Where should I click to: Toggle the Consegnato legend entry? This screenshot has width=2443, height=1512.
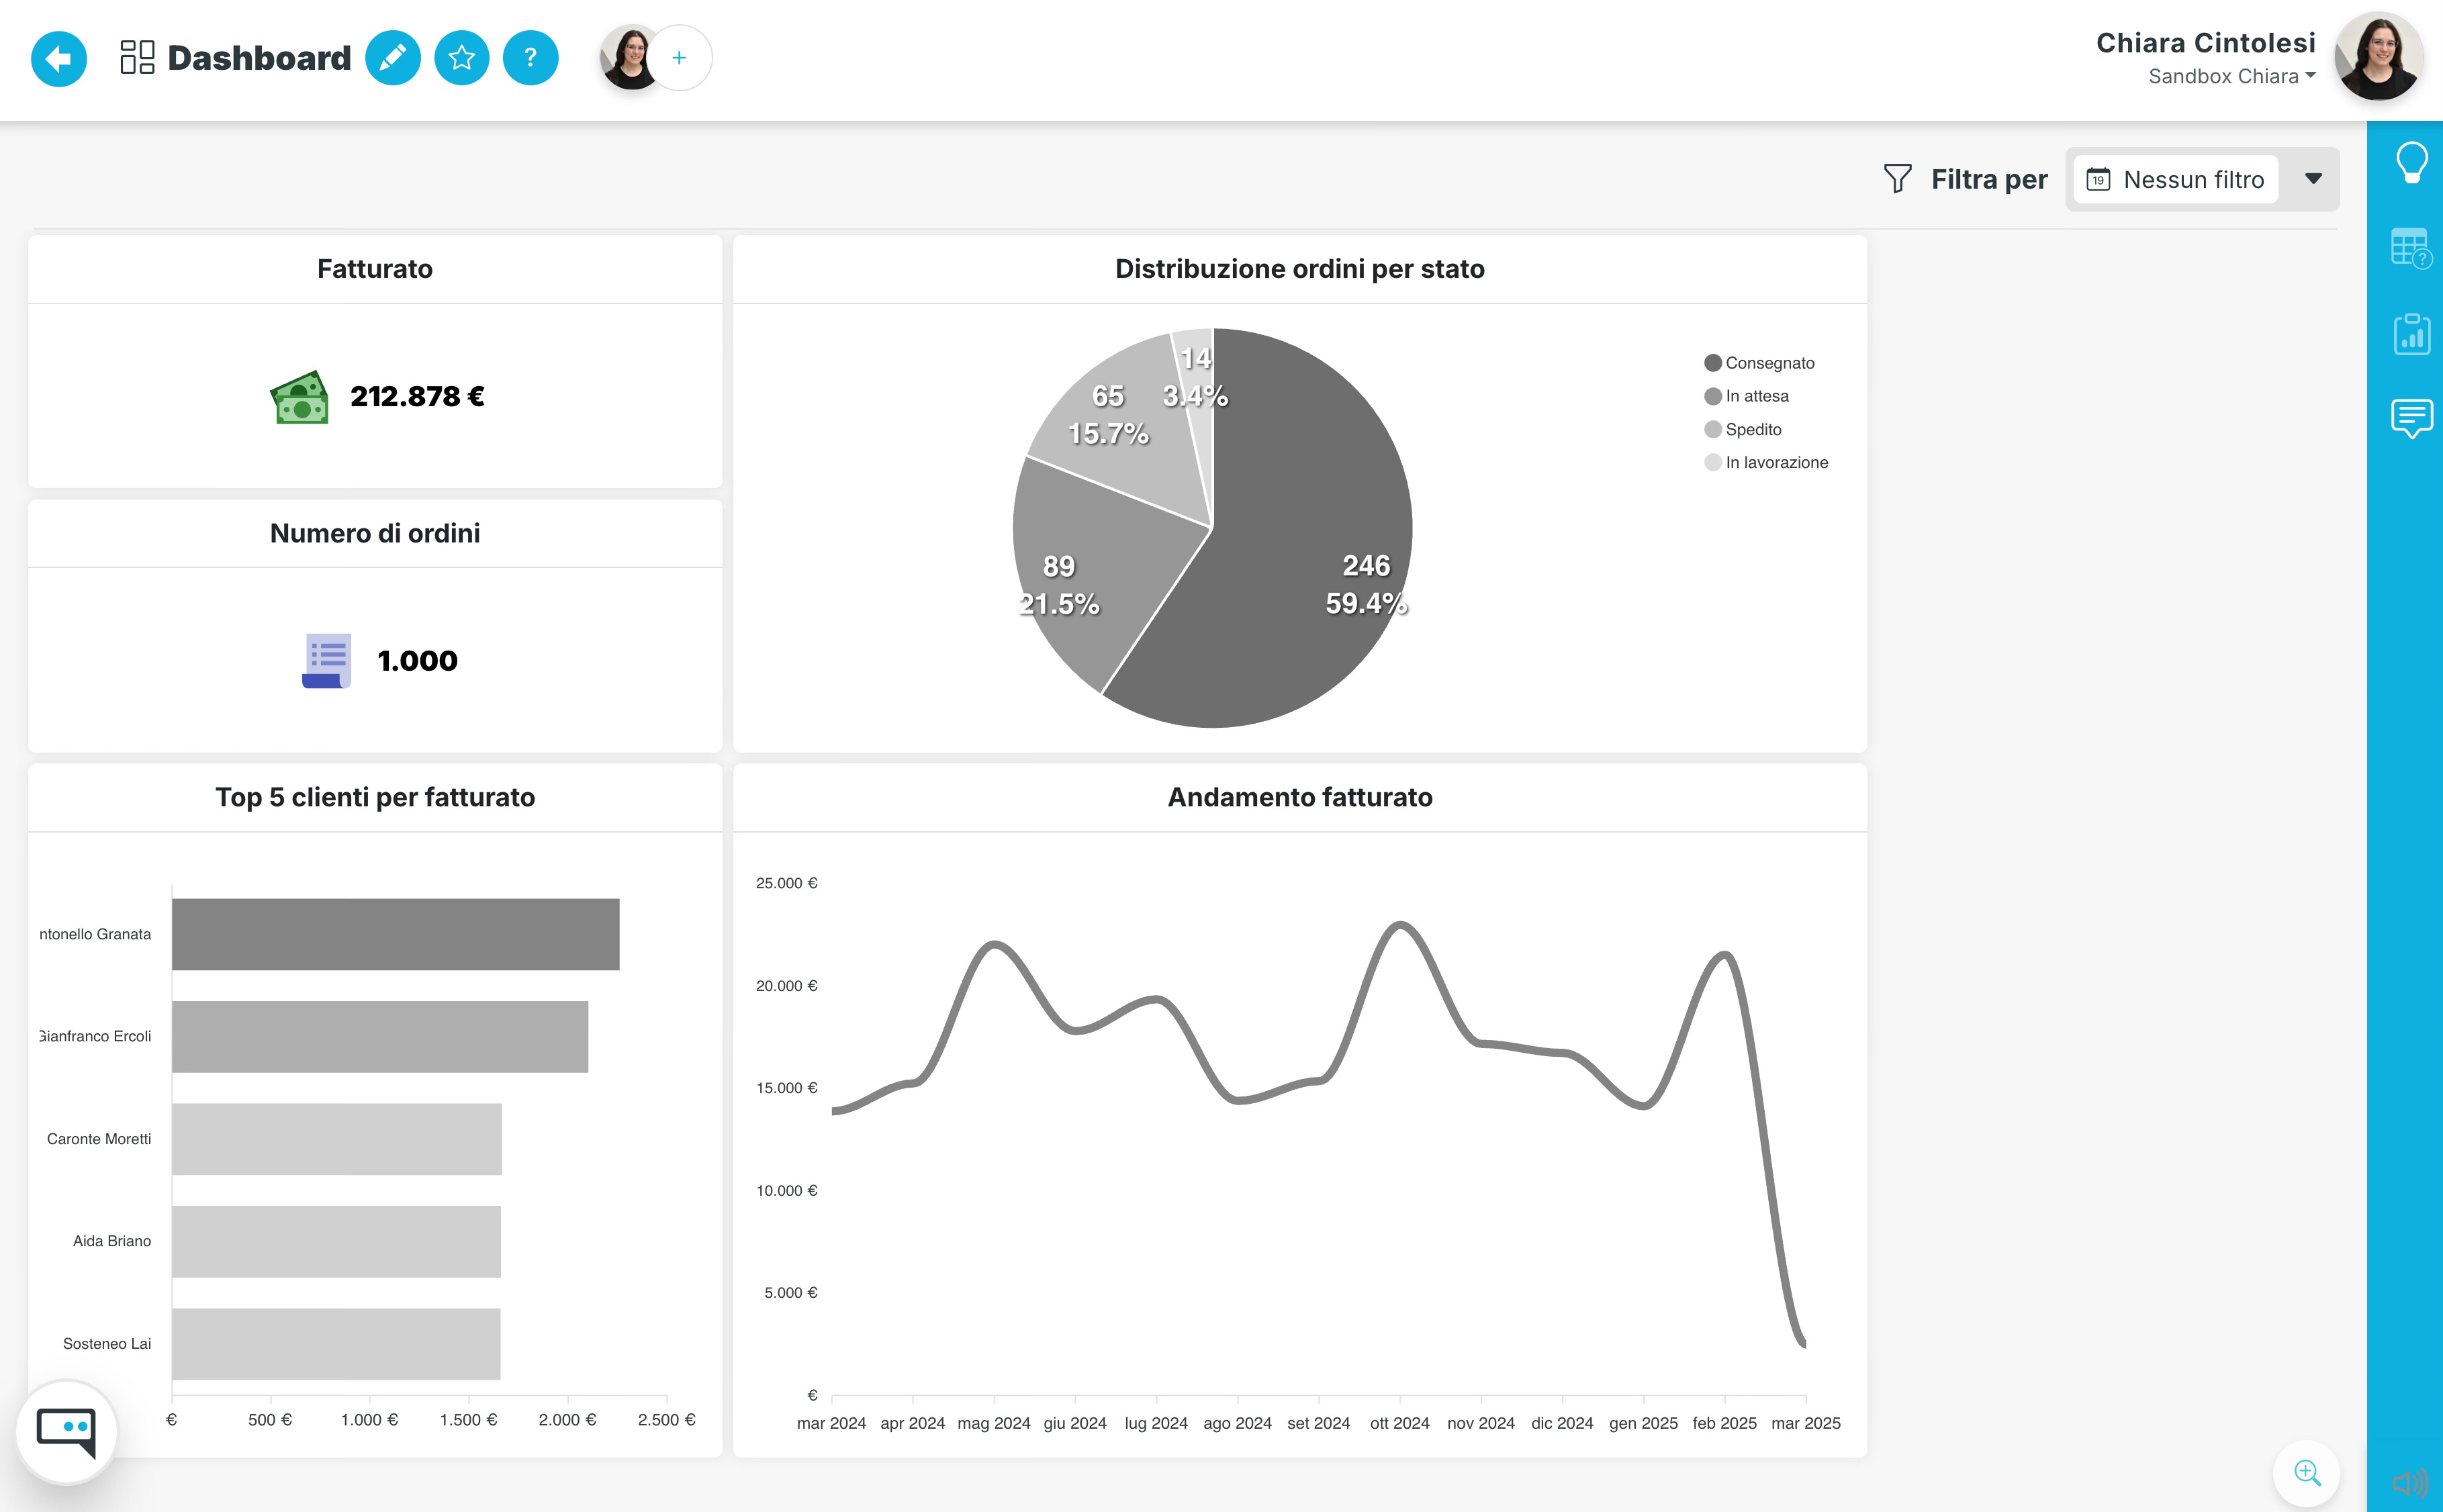(x=1768, y=363)
